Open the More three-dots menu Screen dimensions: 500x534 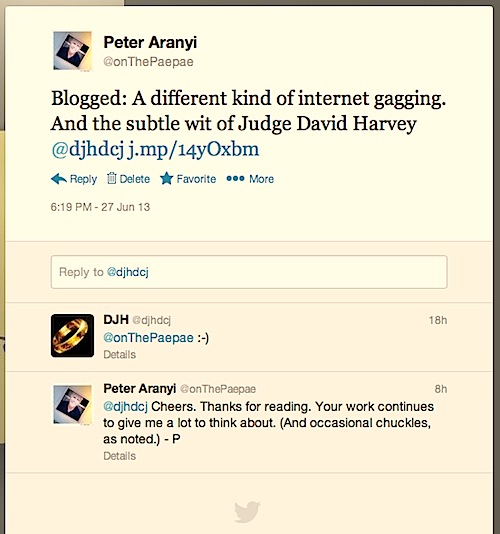[x=235, y=178]
